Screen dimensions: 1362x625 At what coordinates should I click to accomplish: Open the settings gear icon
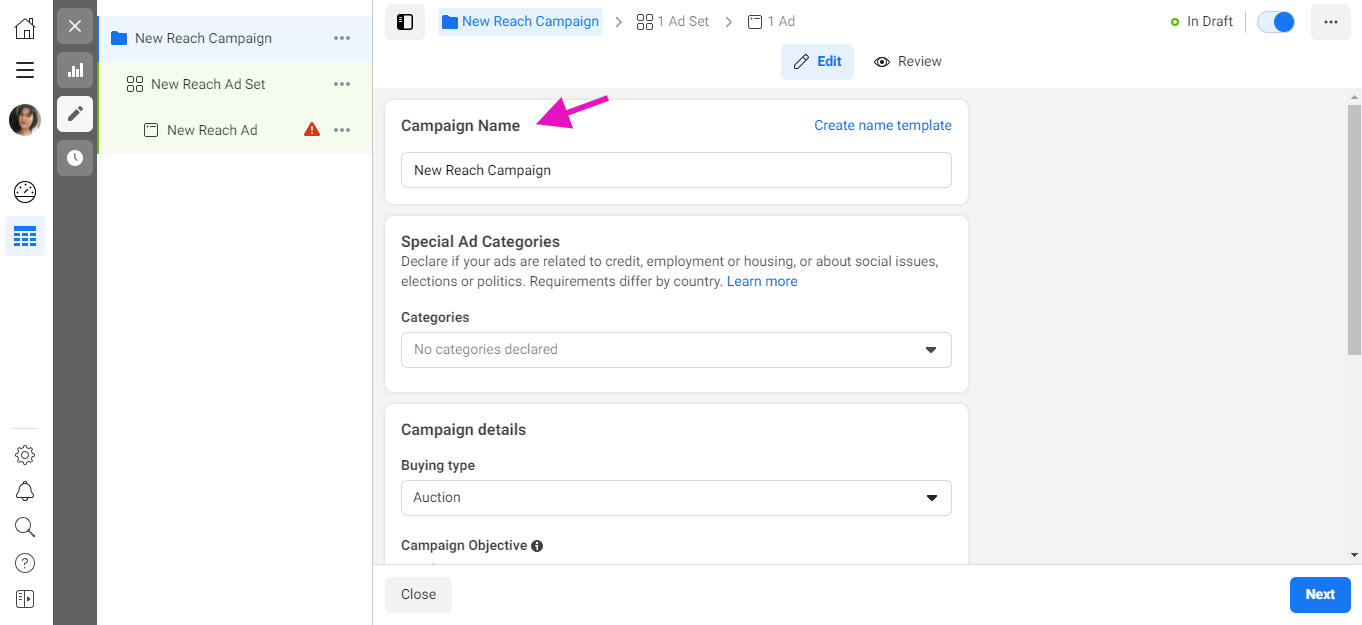[25, 455]
